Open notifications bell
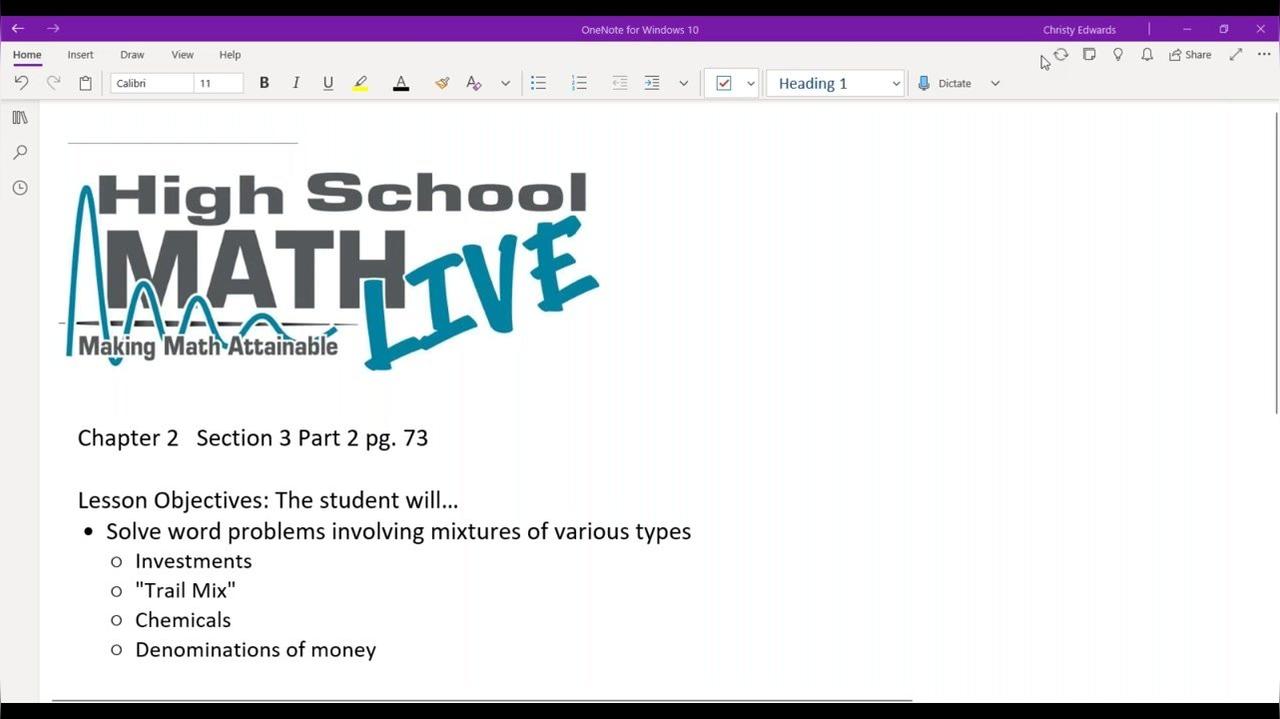Image resolution: width=1280 pixels, height=719 pixels. (1147, 55)
